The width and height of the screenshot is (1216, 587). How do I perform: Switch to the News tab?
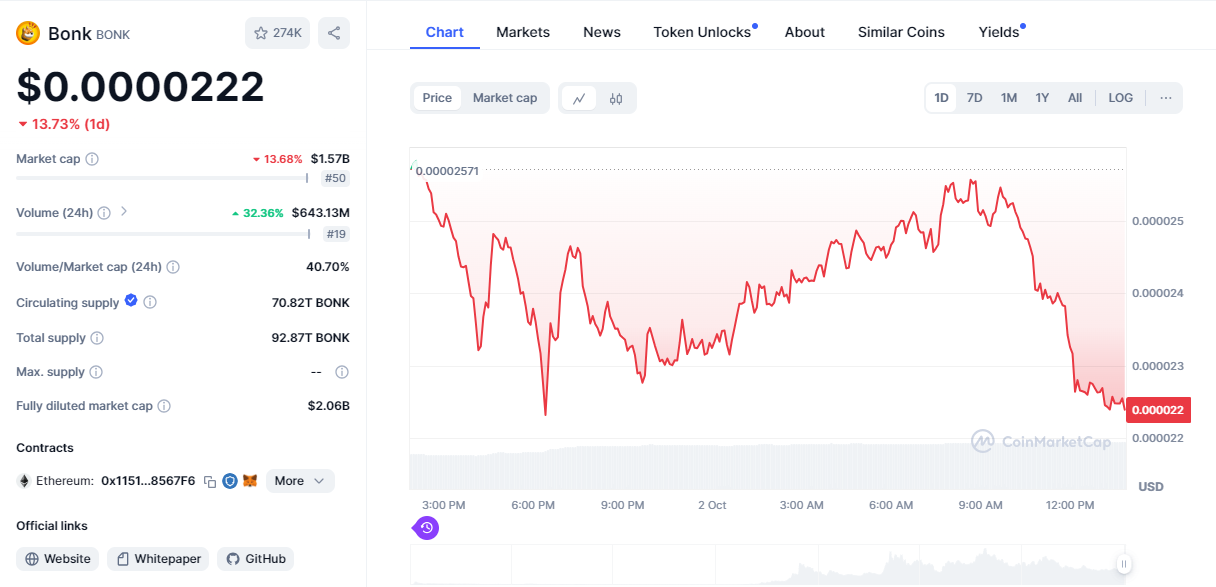[602, 32]
